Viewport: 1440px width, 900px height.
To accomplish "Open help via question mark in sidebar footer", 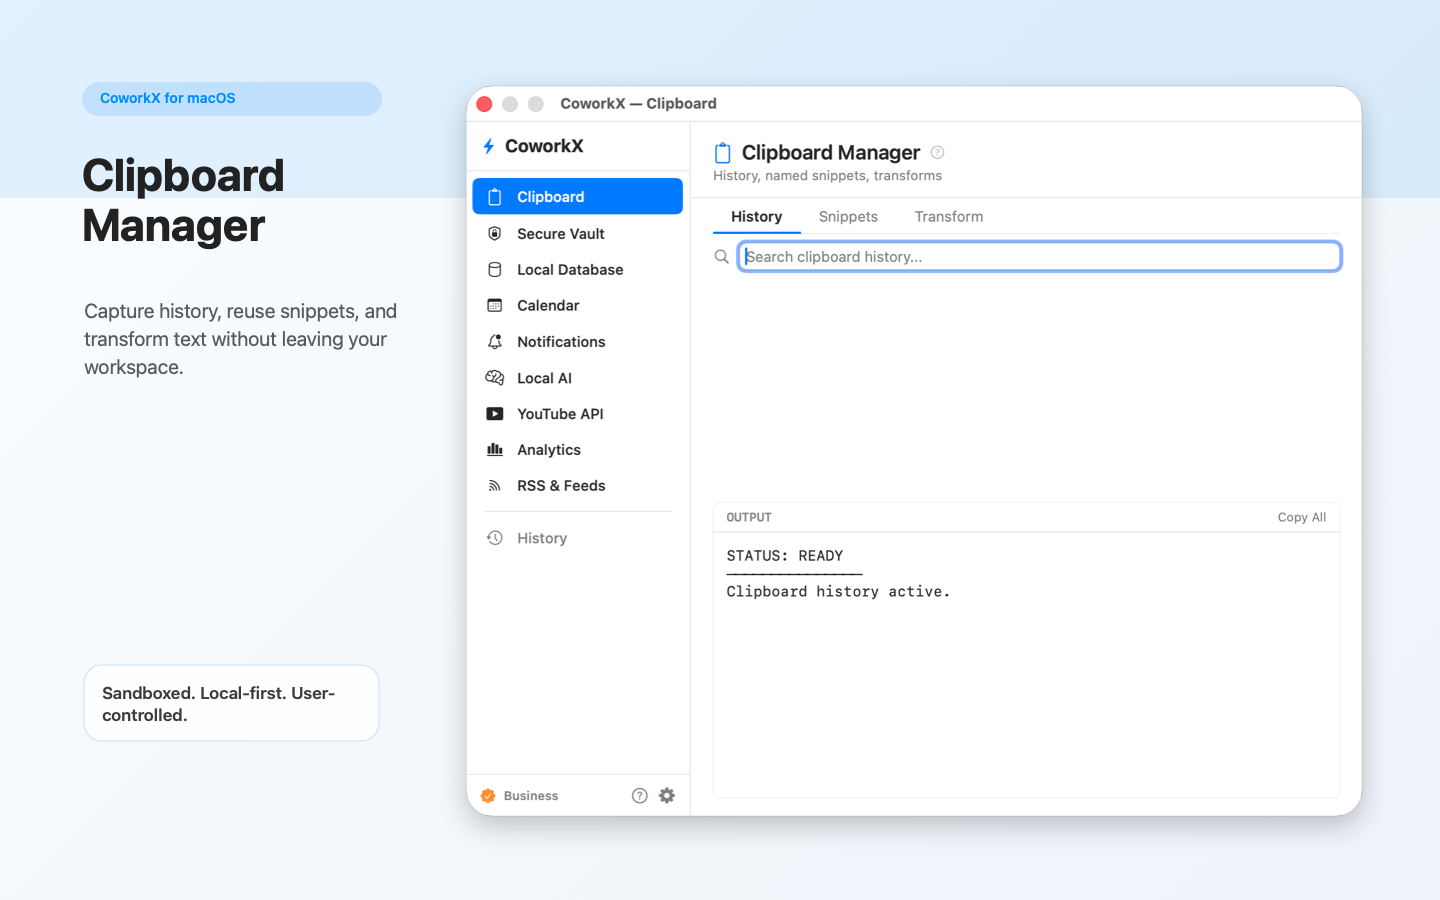I will 640,796.
